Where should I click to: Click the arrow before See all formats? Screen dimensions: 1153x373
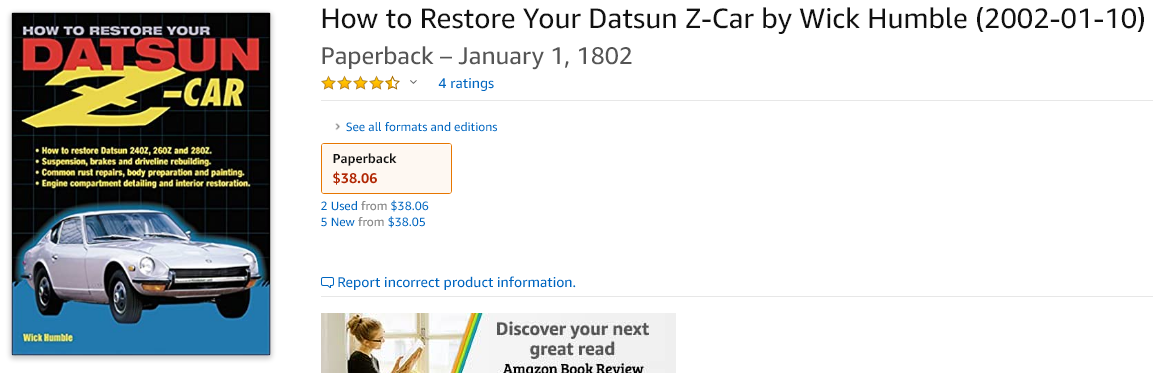coord(338,127)
